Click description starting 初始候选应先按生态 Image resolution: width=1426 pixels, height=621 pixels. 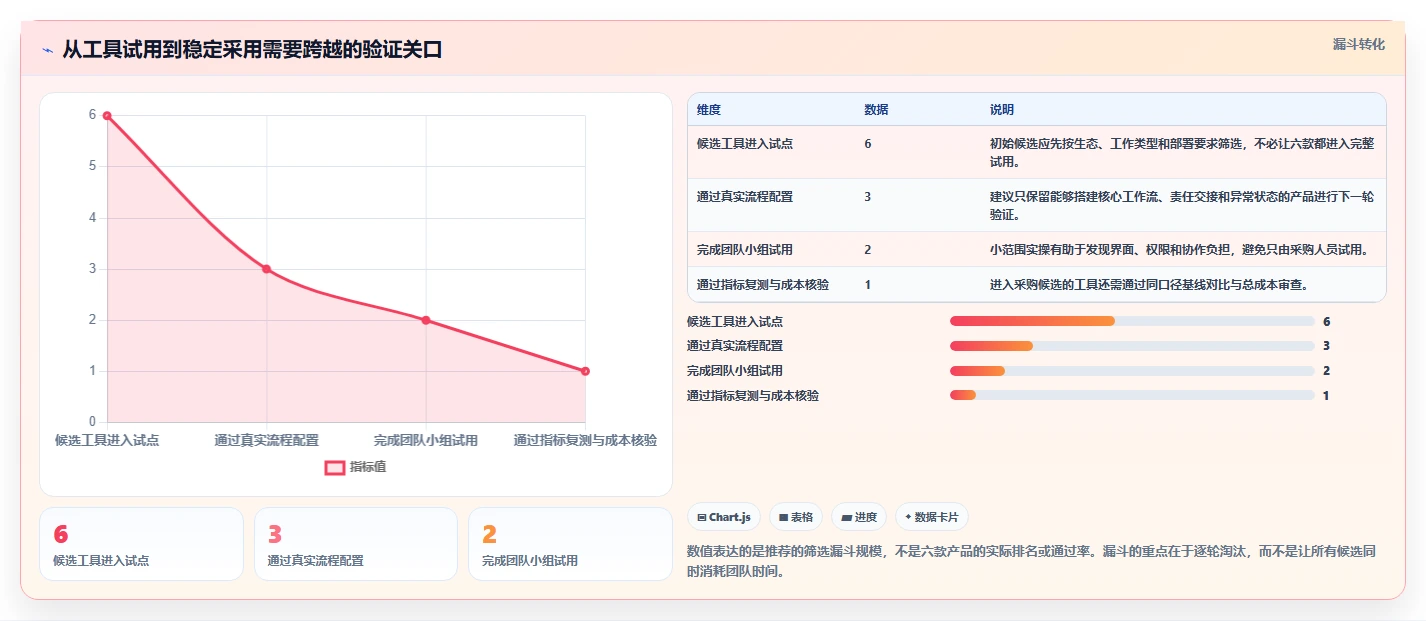click(1182, 153)
